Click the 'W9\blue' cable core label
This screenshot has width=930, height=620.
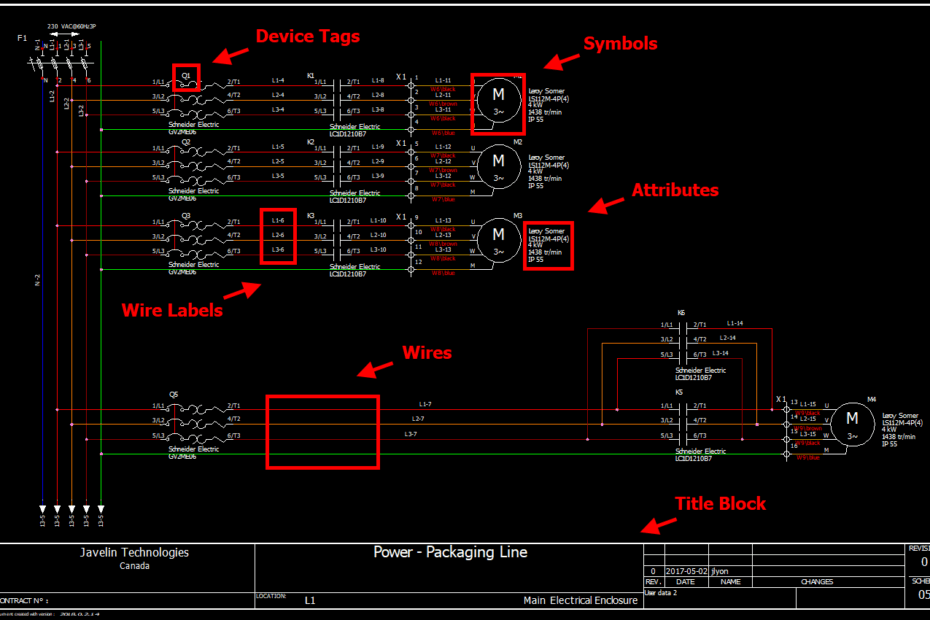click(808, 457)
